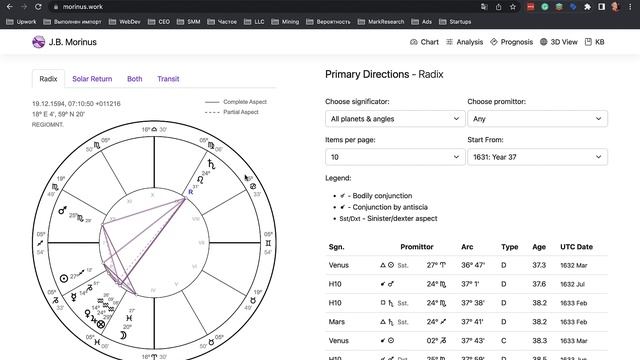Click the J.B. Morinus logo icon

point(38,42)
